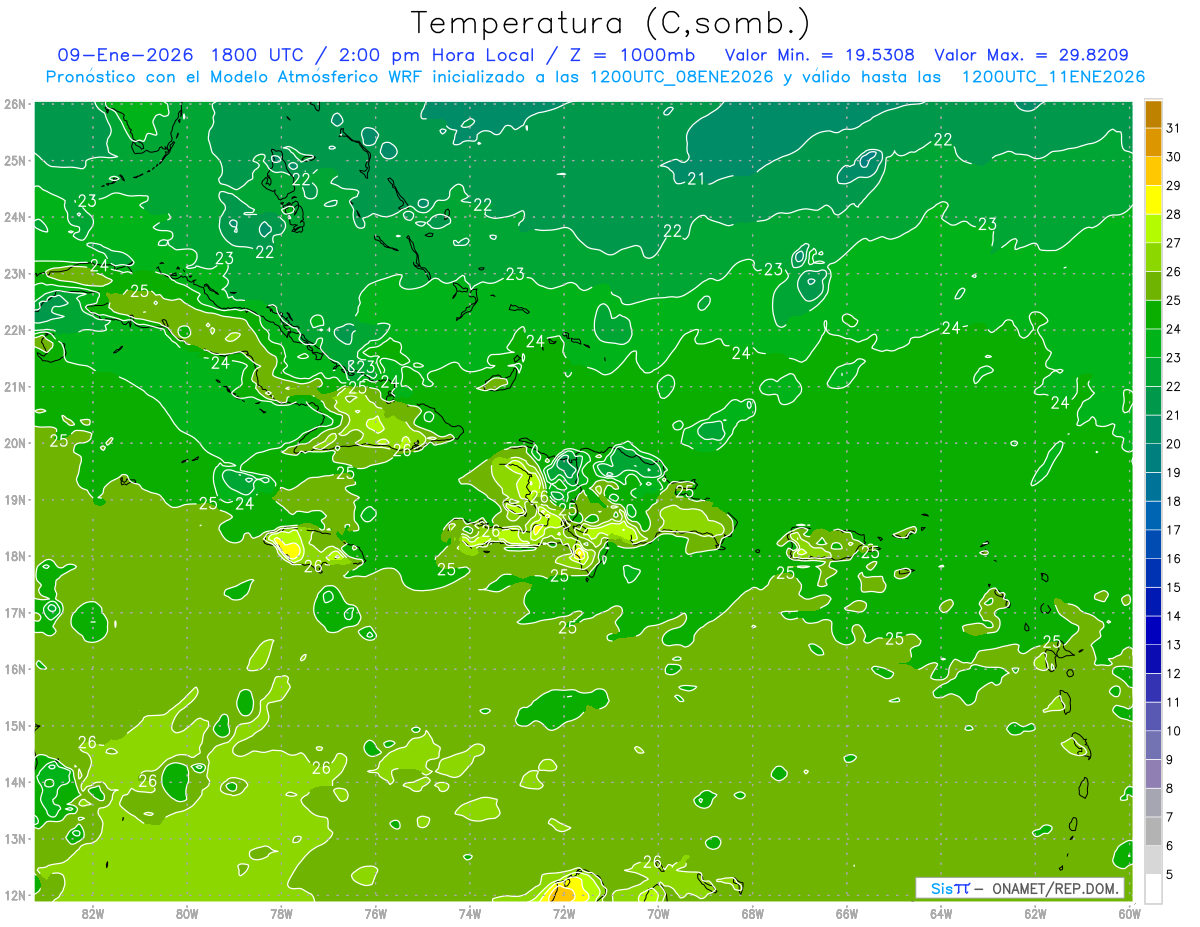This screenshot has height=927, width=1200.
Task: Click the 20N latitude axis label
Action: tap(15, 443)
